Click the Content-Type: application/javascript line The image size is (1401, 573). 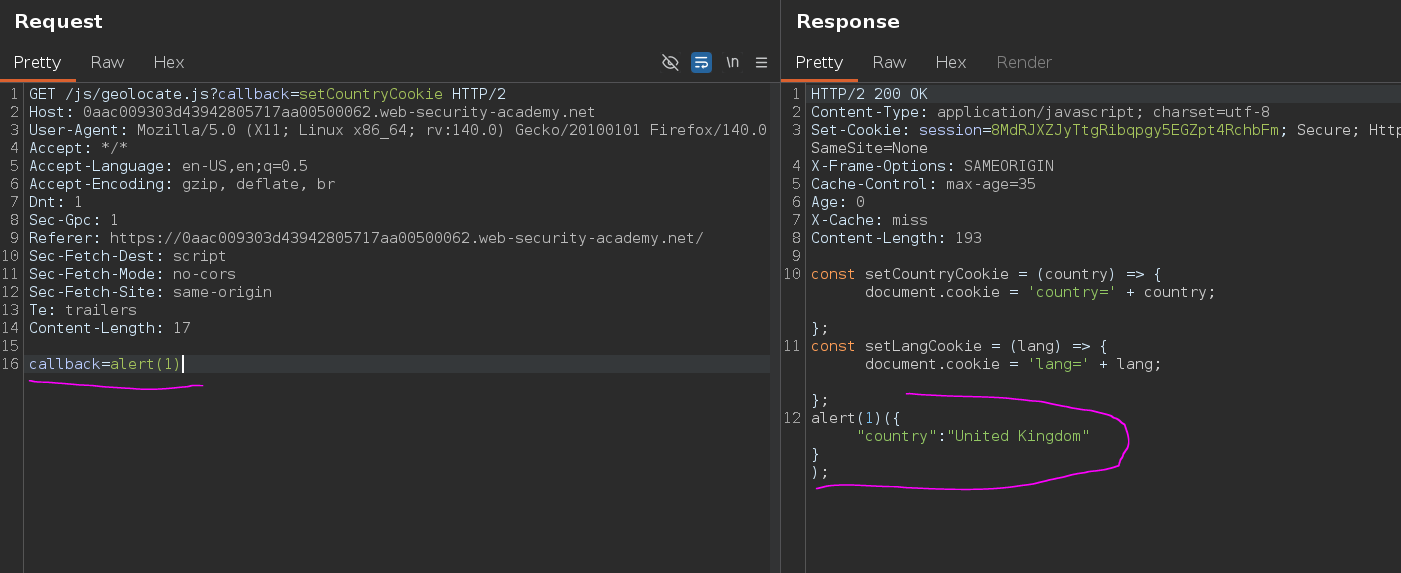pyautogui.click(x=1040, y=112)
